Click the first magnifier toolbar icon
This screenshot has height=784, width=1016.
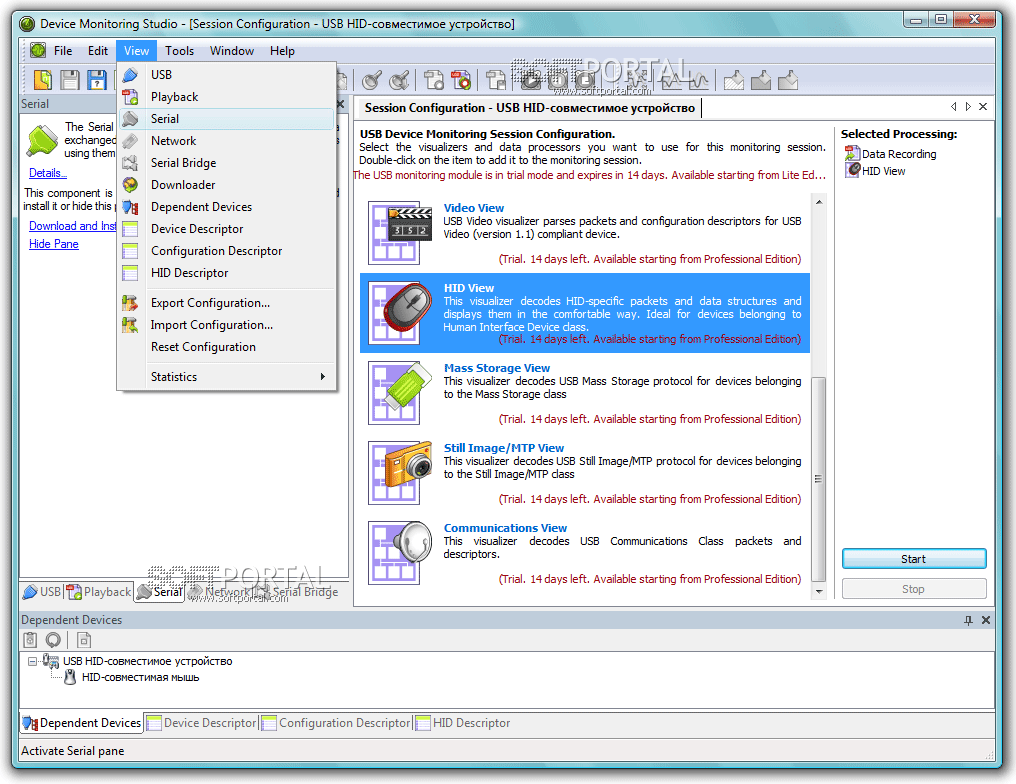pos(372,80)
